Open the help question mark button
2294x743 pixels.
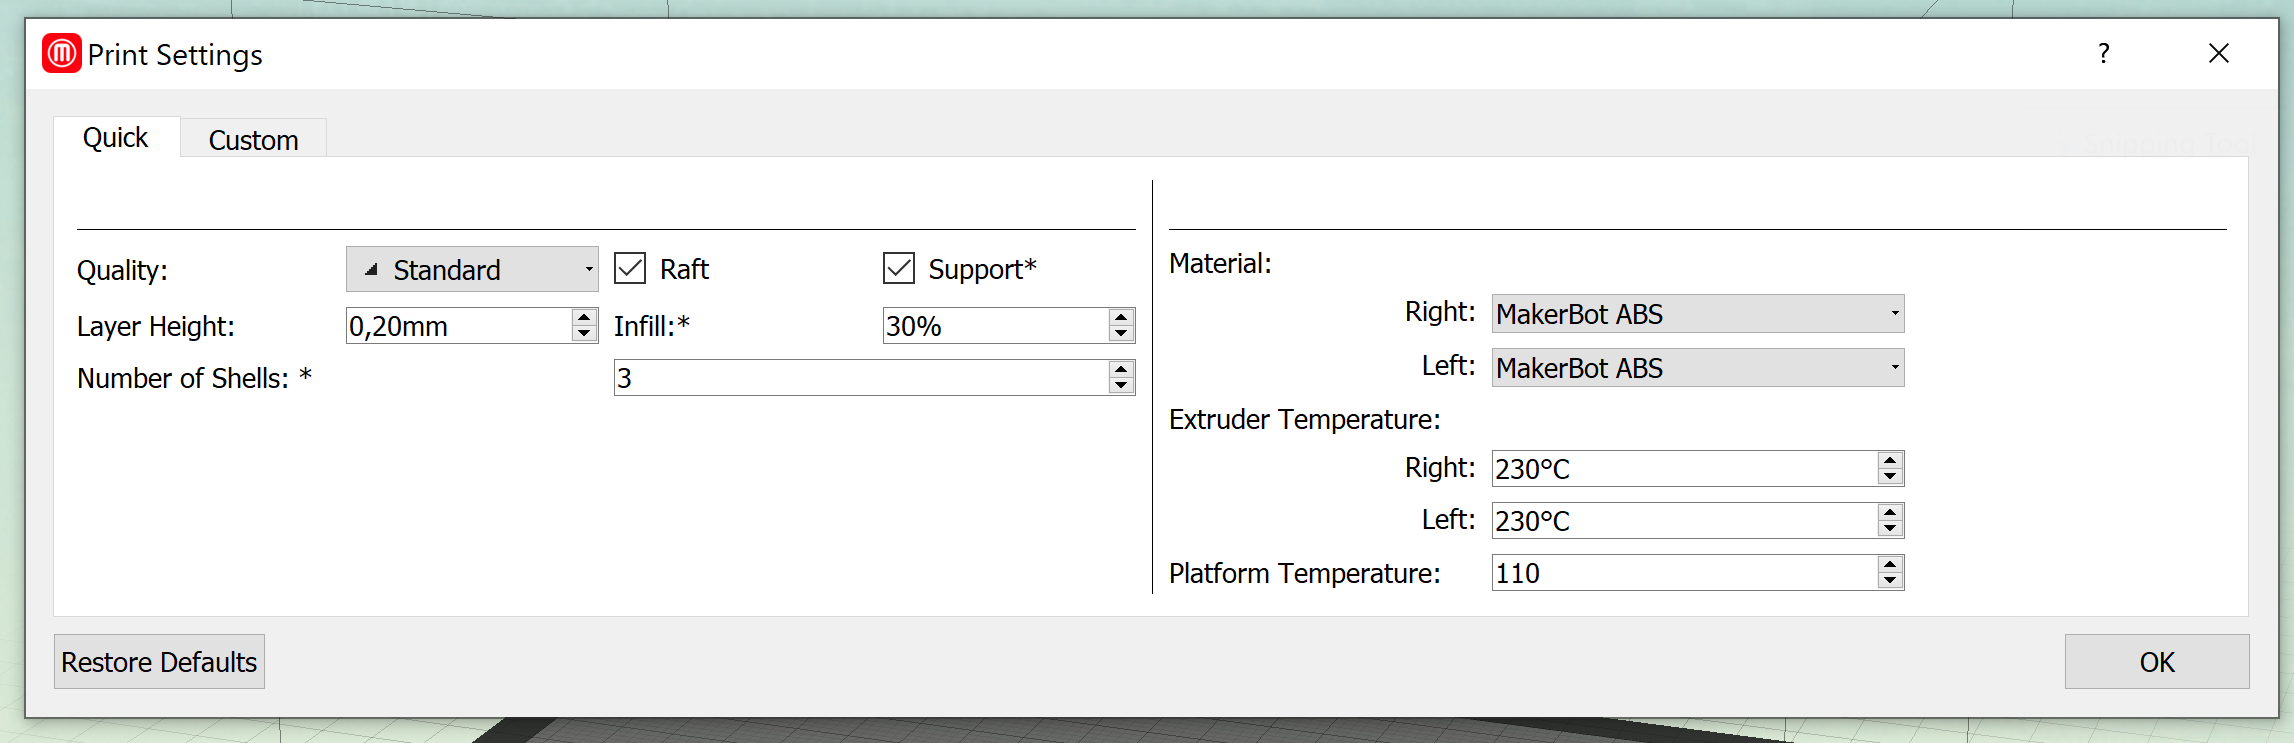click(2104, 53)
